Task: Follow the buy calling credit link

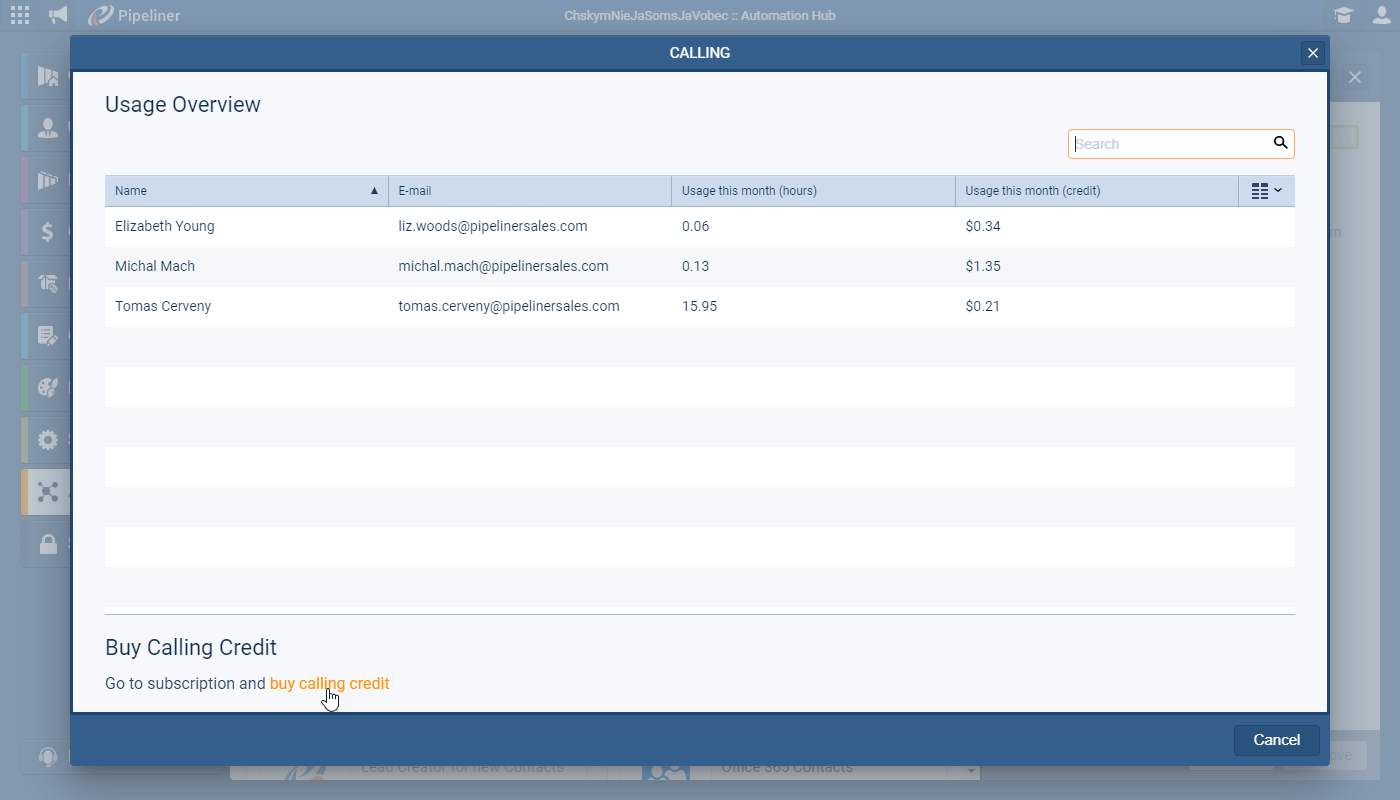Action: 329,684
